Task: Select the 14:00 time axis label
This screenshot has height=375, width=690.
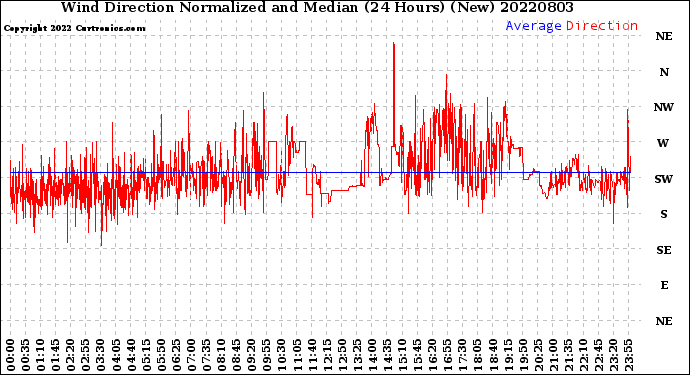Action: pos(372,355)
